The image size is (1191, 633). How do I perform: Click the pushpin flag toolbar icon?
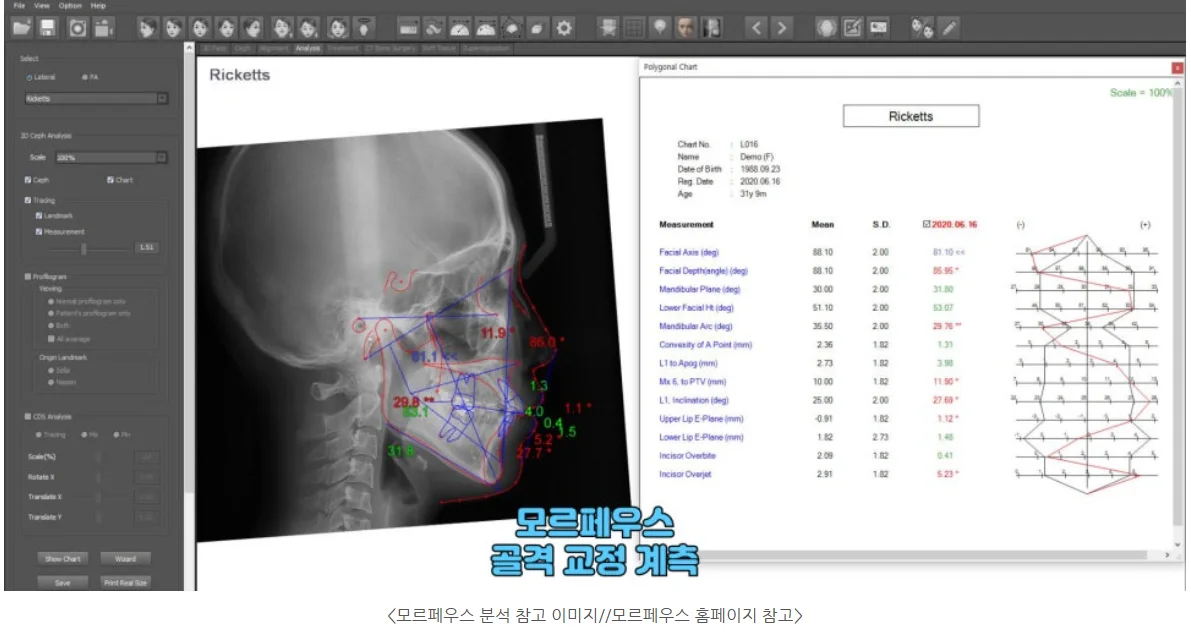tap(608, 29)
